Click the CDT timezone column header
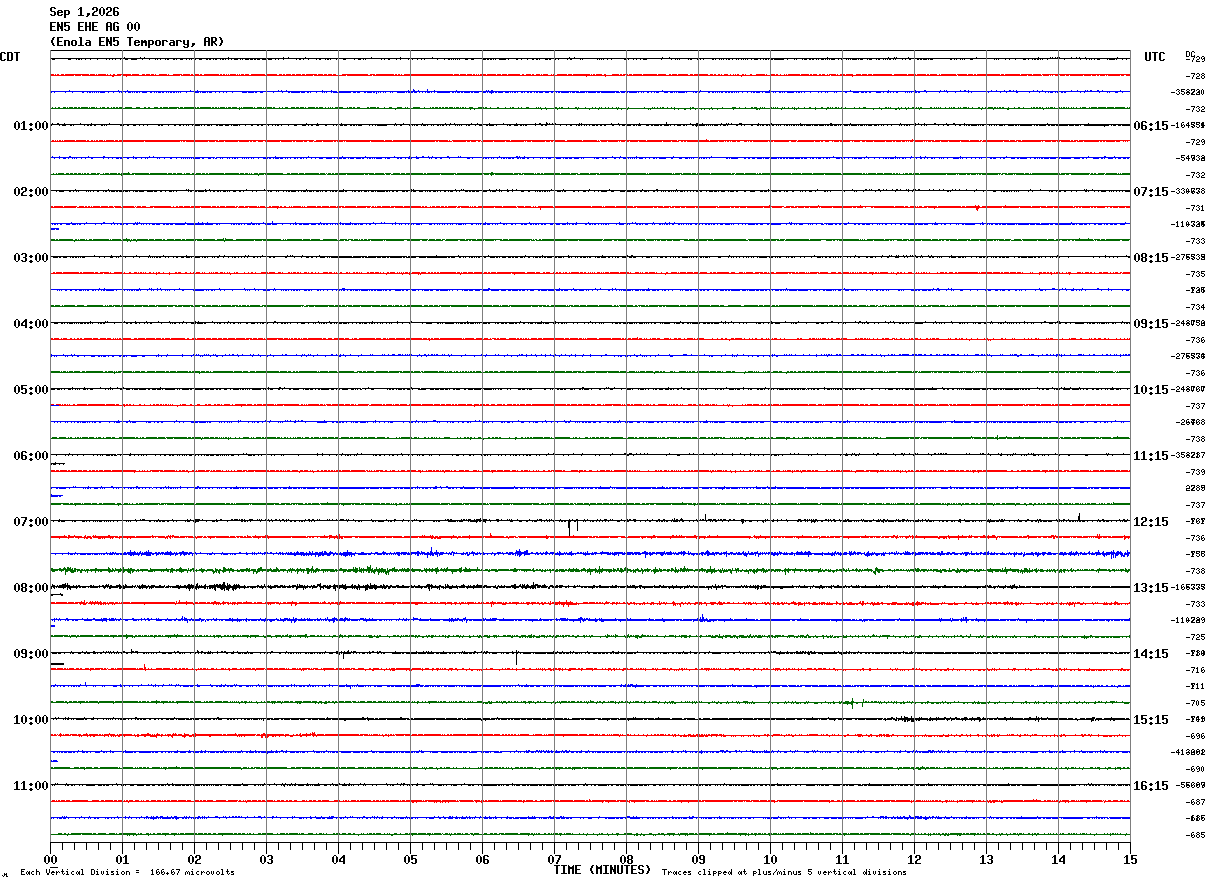The width and height of the screenshot is (1210, 886). coord(10,57)
